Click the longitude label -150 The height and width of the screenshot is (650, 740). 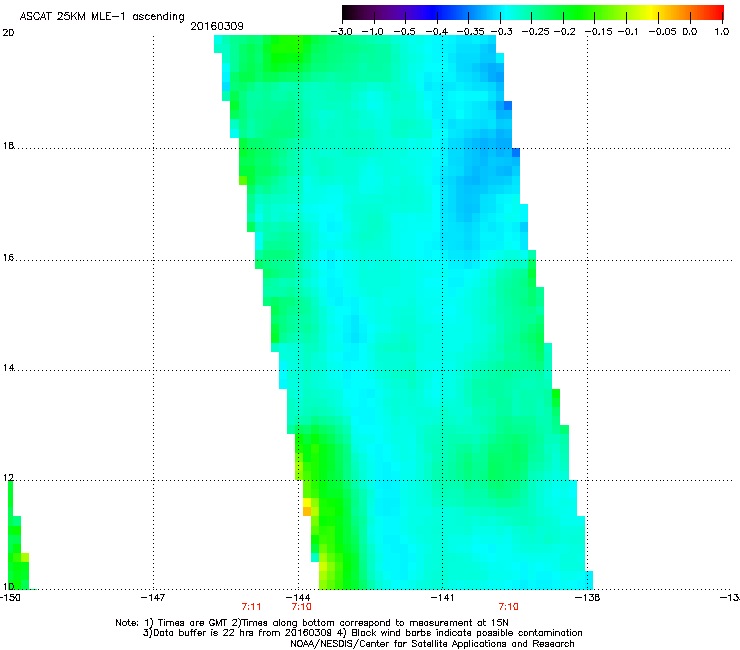click(10, 598)
